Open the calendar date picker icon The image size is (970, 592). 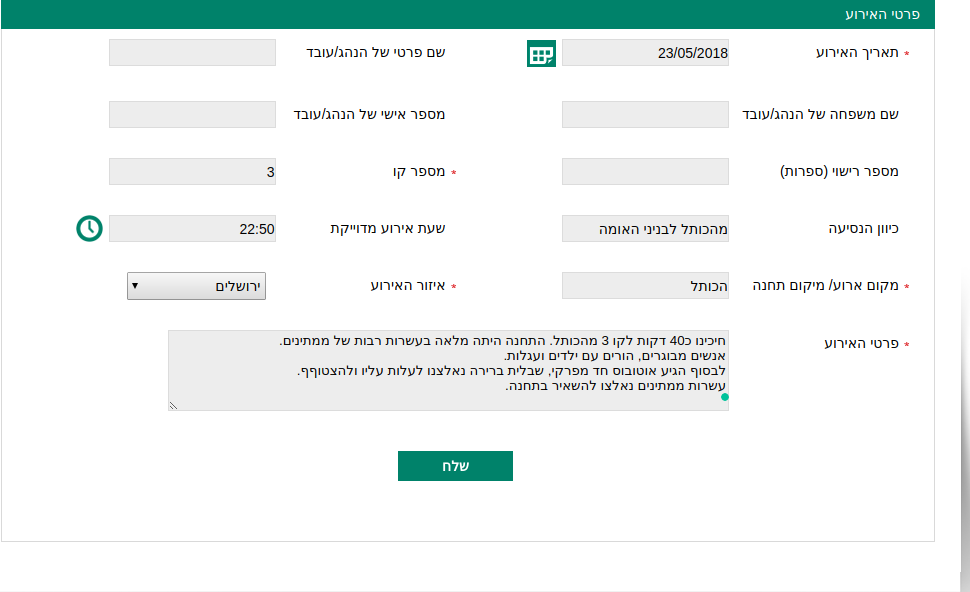(x=541, y=53)
